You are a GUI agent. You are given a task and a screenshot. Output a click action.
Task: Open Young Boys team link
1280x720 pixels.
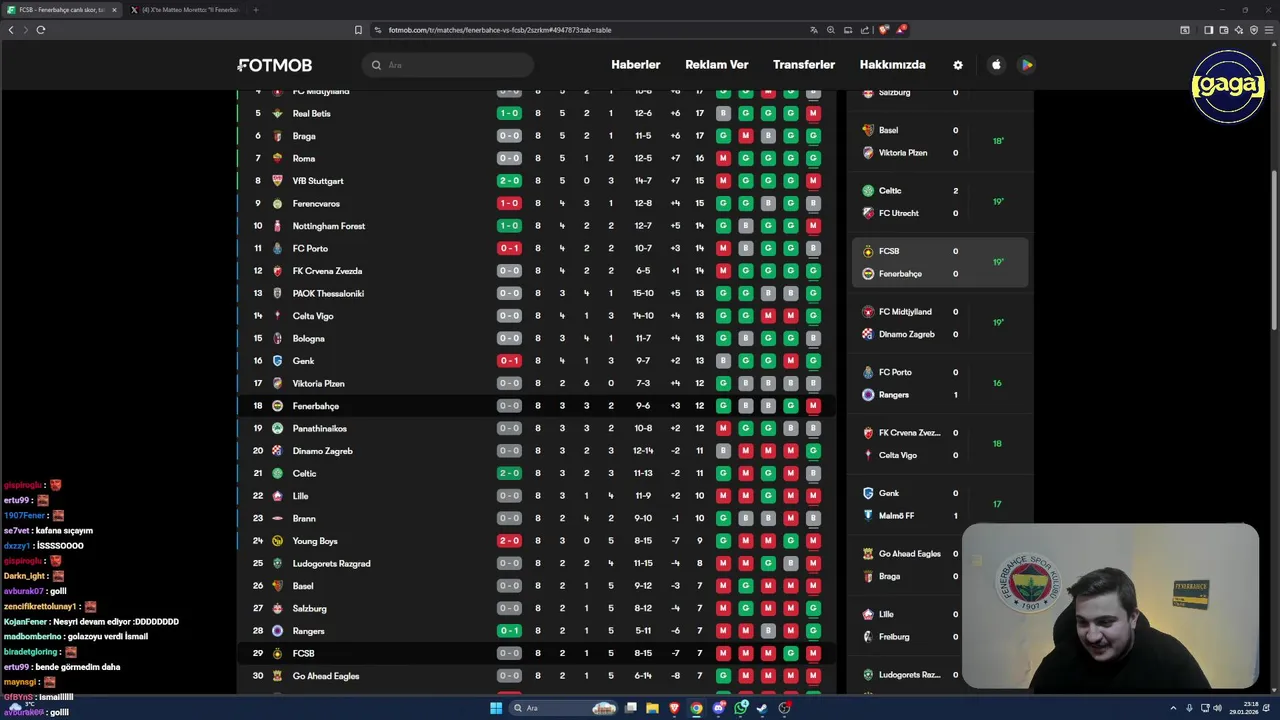[315, 541]
